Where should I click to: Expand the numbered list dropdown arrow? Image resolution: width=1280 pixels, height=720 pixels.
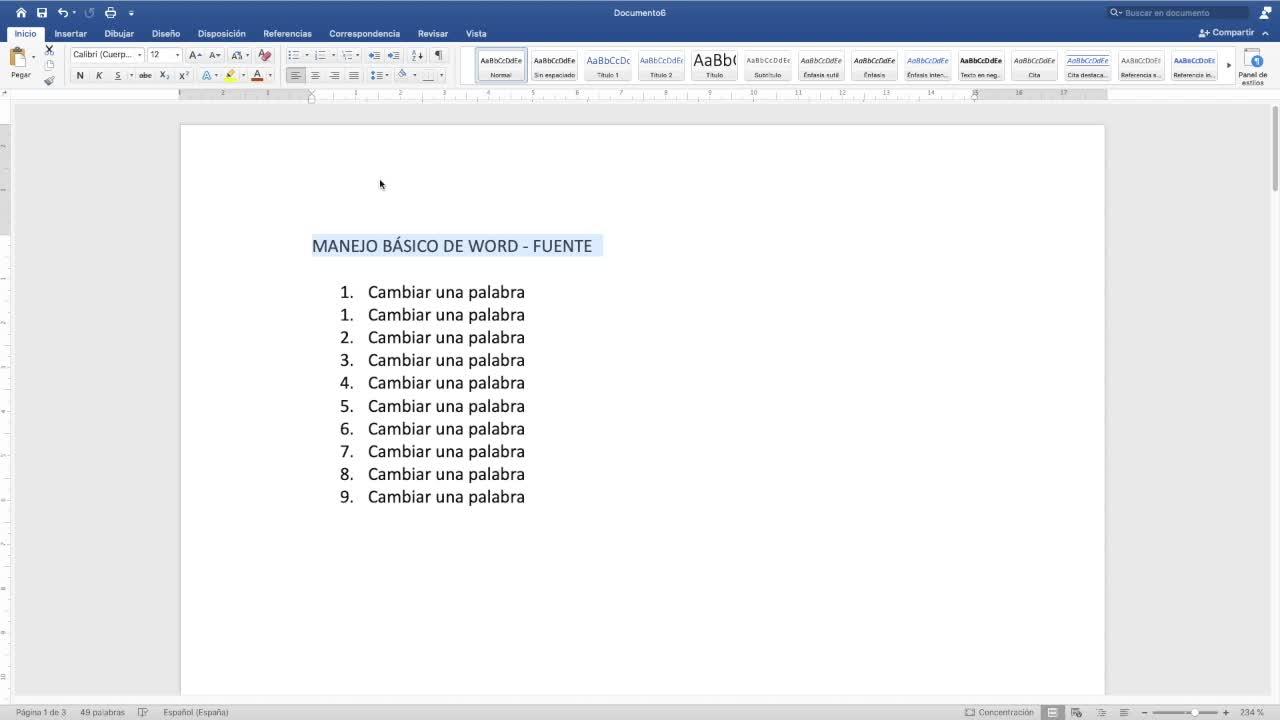(333, 55)
